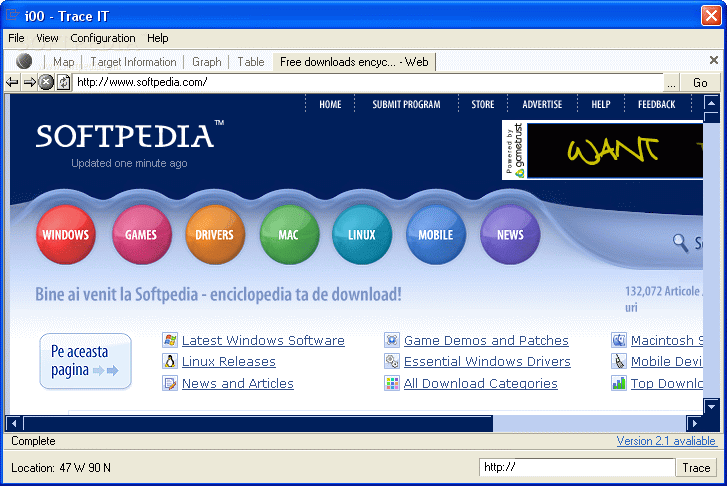Click the gray globe icon beside Map tab
727x486 pixels.
[x=24, y=61]
